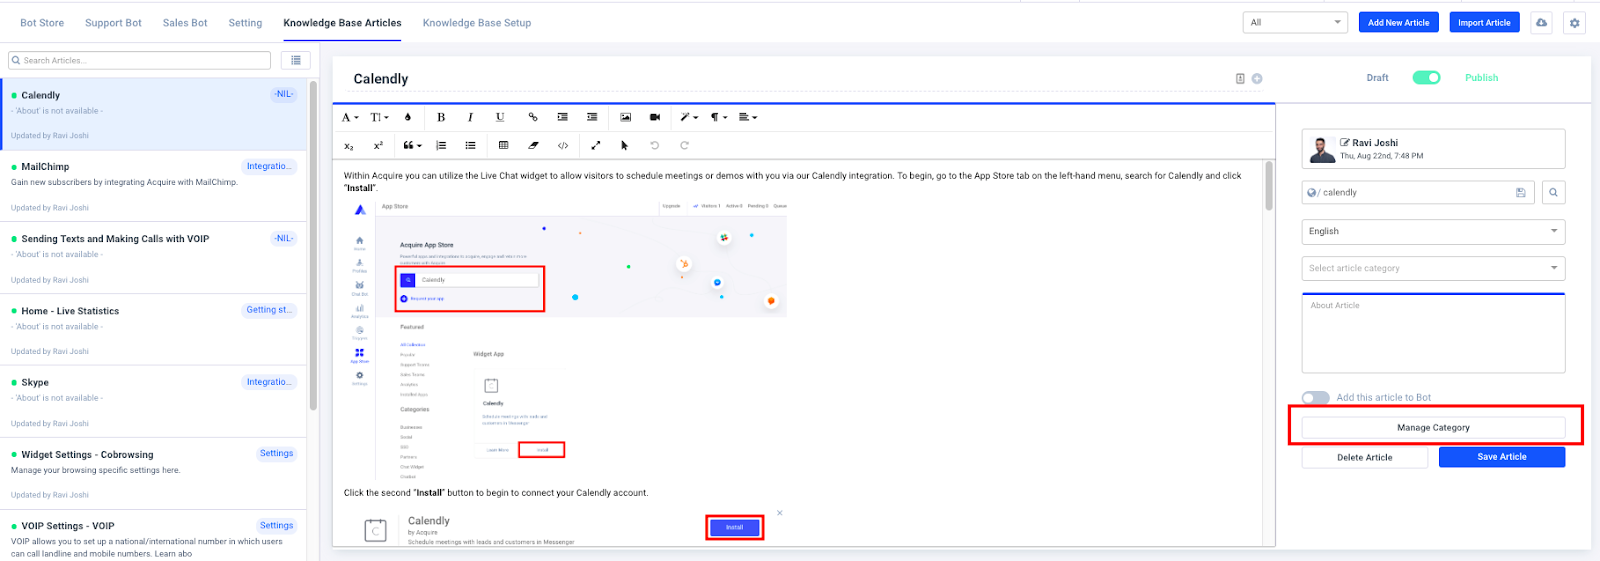Open the English language dropdown
Screen dimensions: 1600x561
pyautogui.click(x=1433, y=231)
